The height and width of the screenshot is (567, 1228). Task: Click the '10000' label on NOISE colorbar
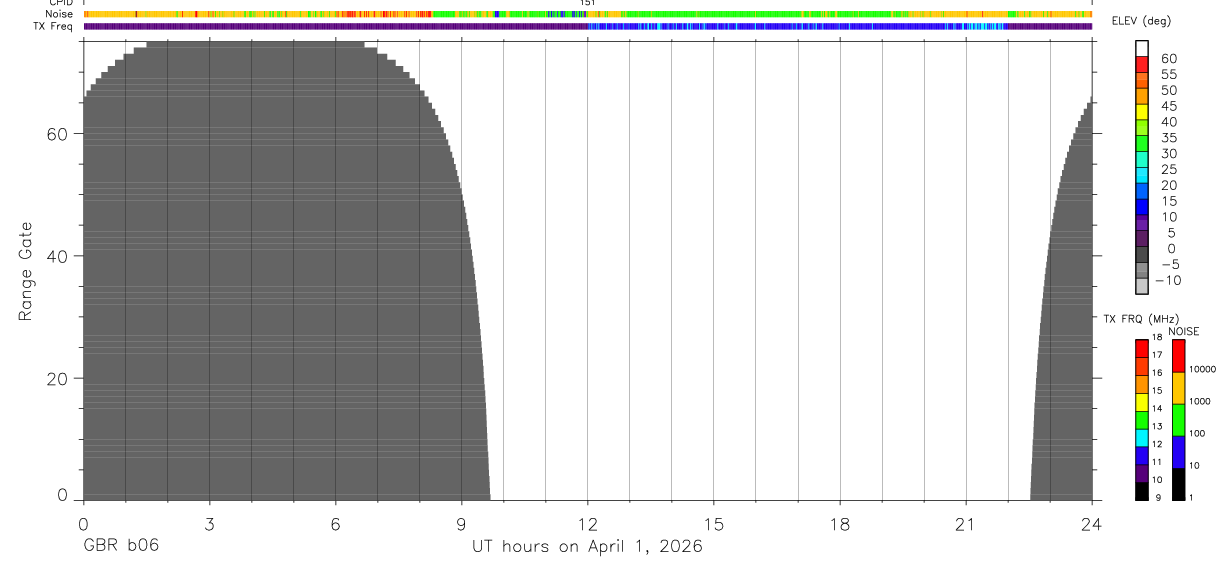[1202, 369]
